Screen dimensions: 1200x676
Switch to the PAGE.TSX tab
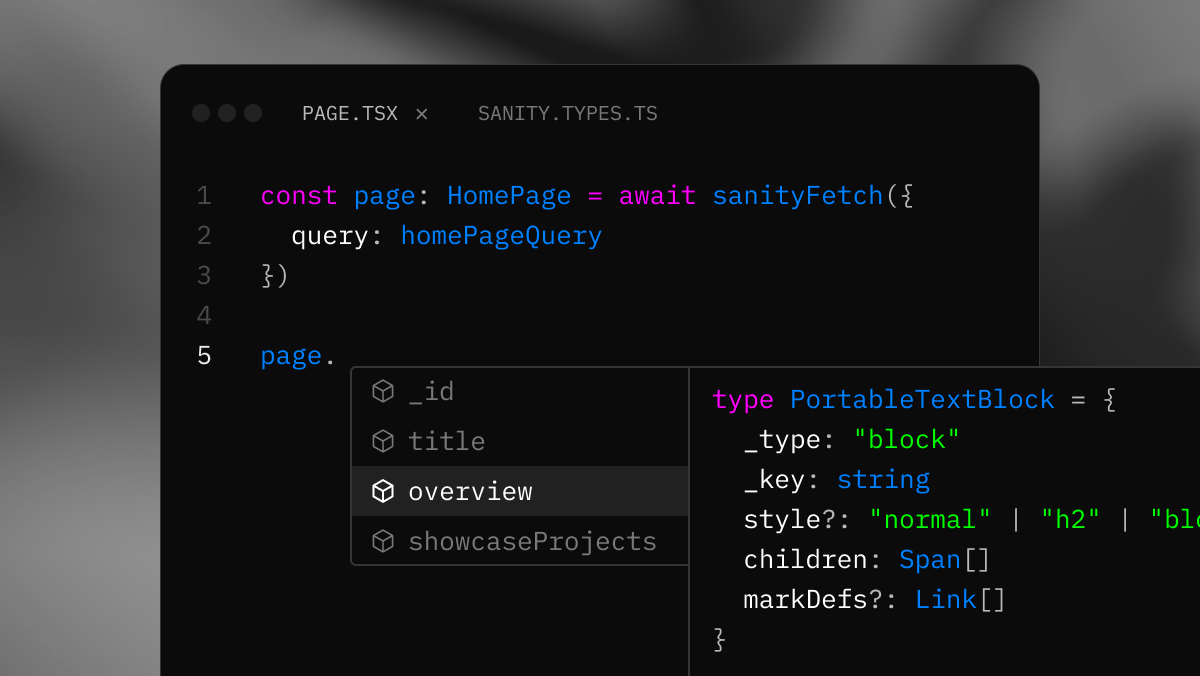[x=350, y=114]
